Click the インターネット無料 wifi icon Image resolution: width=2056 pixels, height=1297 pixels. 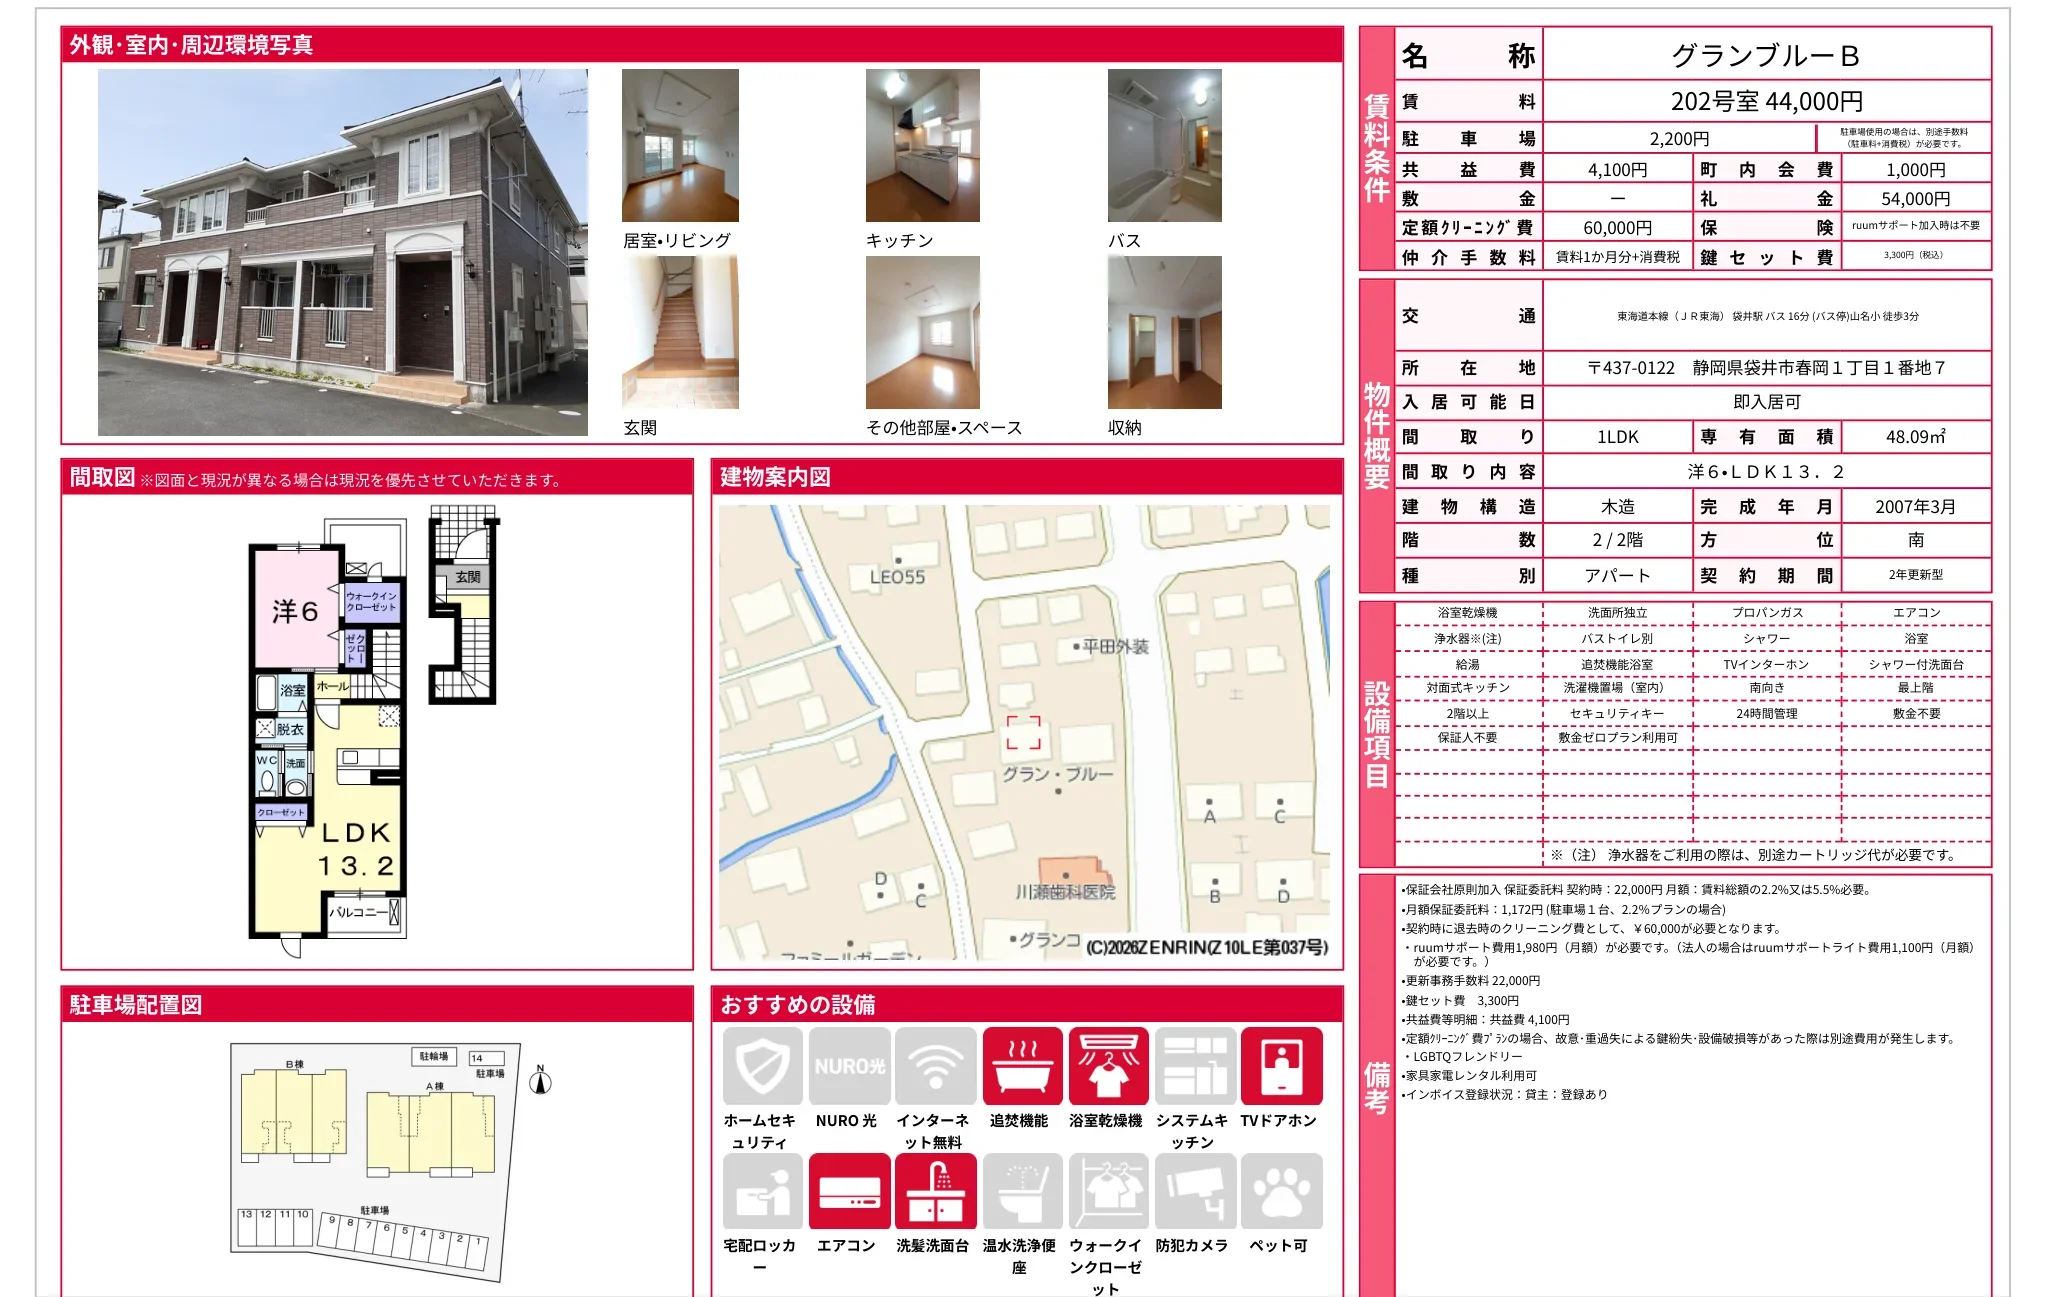coord(936,1066)
